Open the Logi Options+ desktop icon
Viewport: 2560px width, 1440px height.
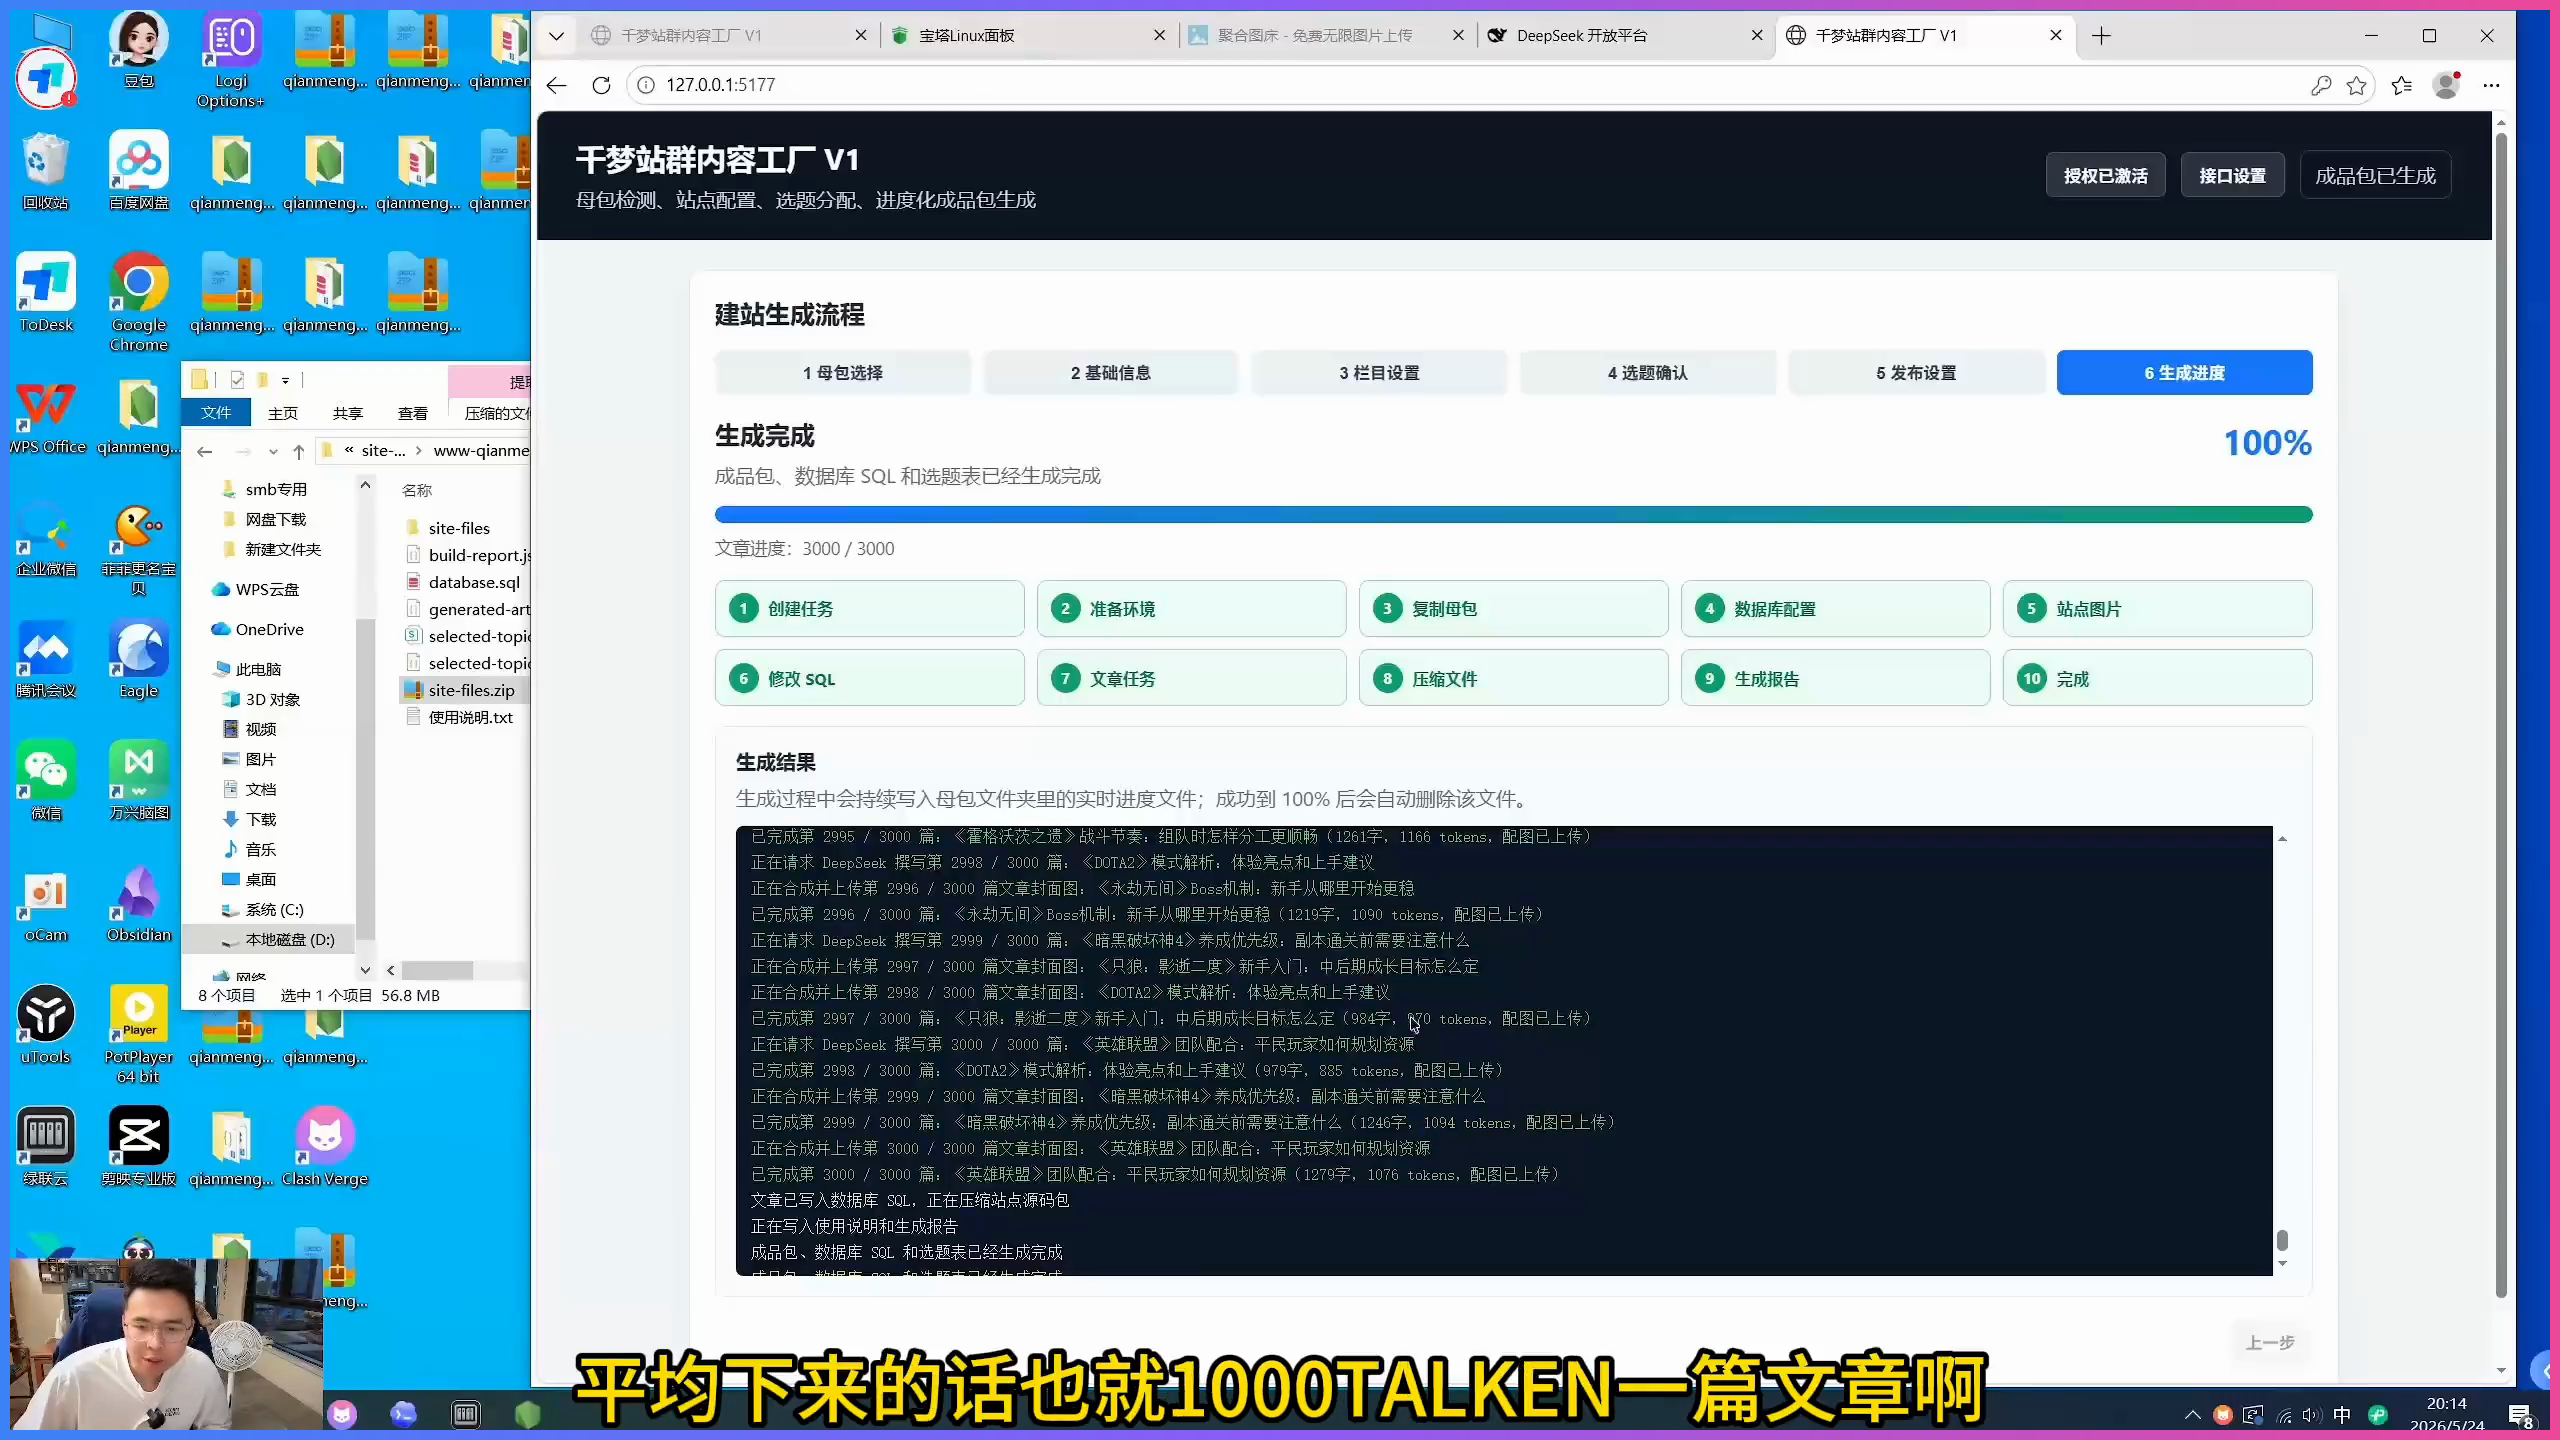(231, 58)
